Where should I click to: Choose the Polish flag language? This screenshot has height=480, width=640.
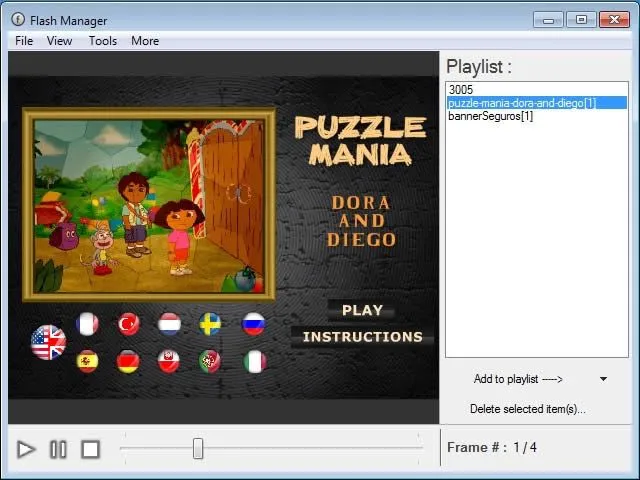pyautogui.click(x=169, y=361)
